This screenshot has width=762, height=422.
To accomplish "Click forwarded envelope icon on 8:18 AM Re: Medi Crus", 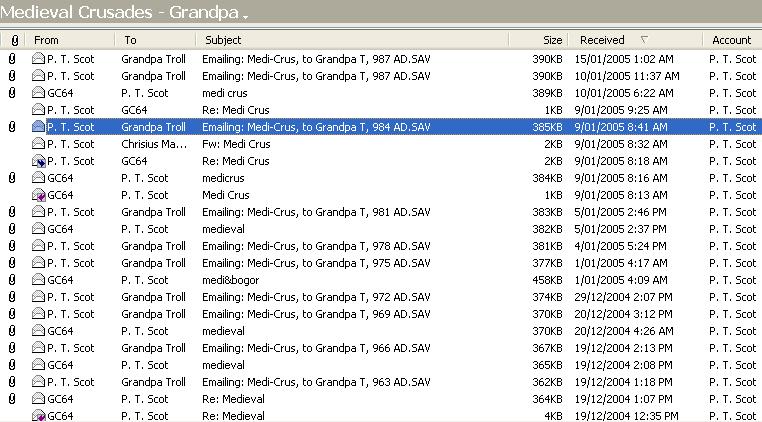I will 38,161.
